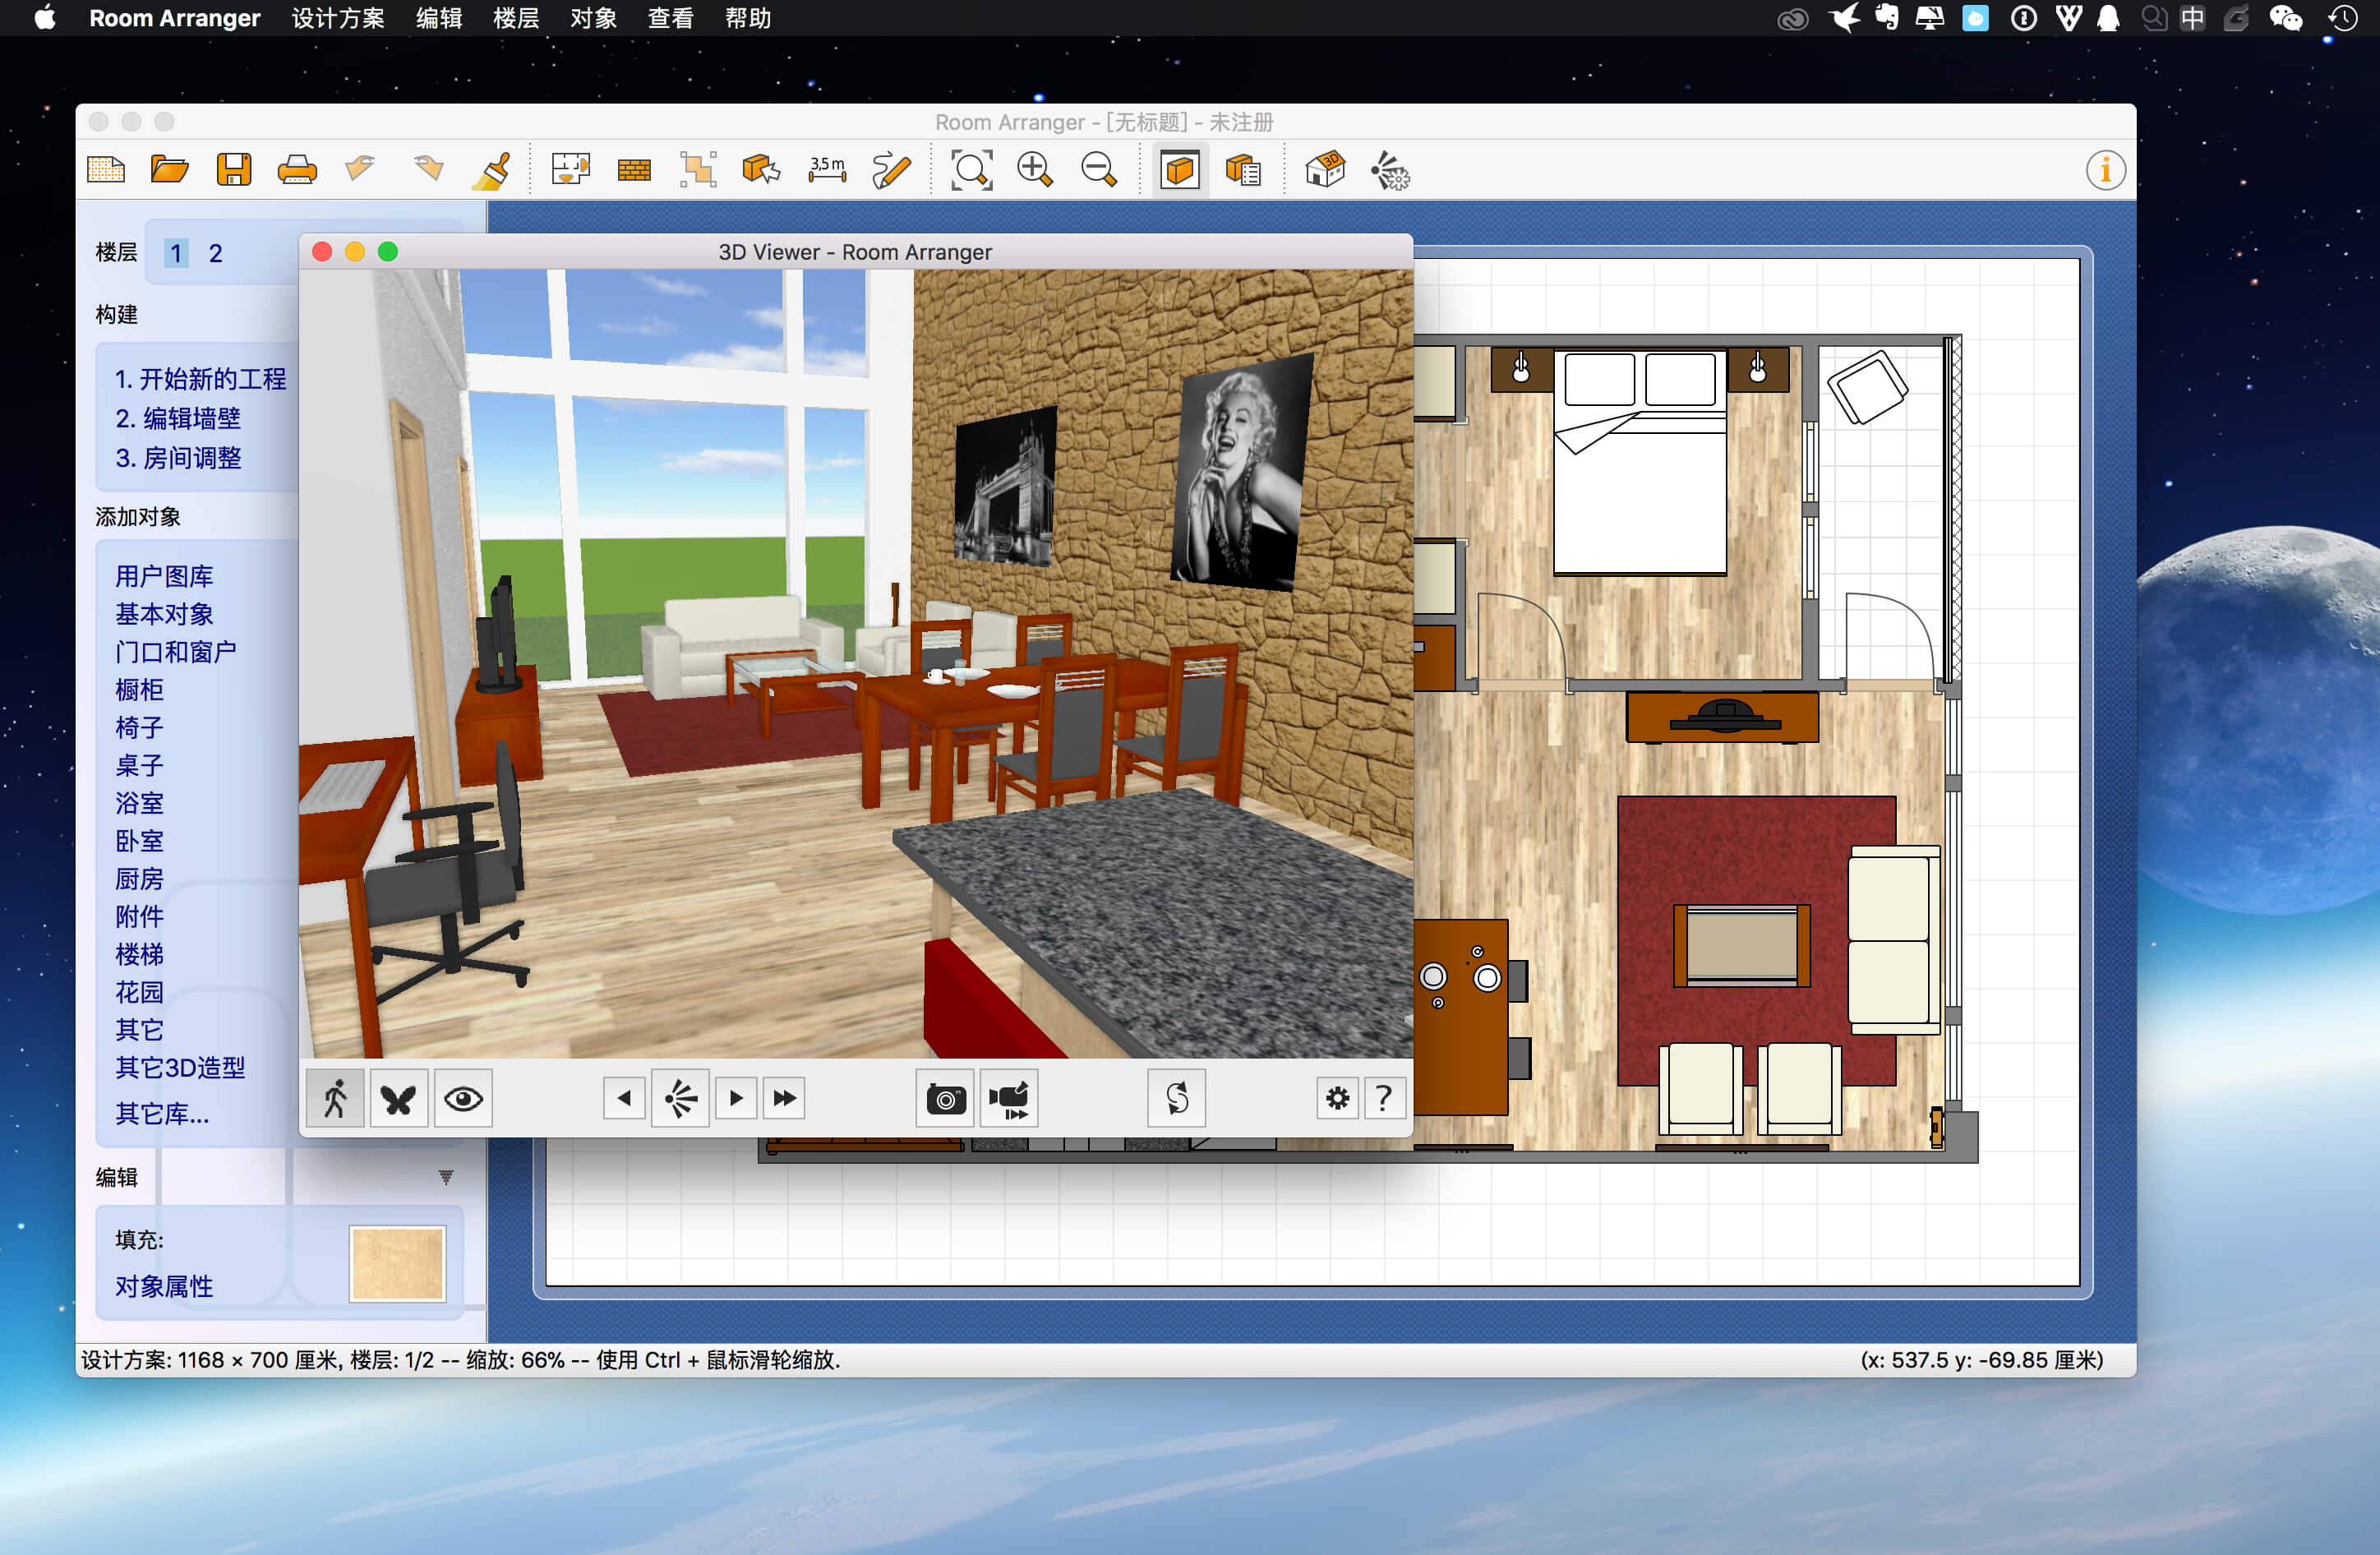This screenshot has width=2380, height=1555.
Task: Switch to floor 1 tab
Action: 176,253
